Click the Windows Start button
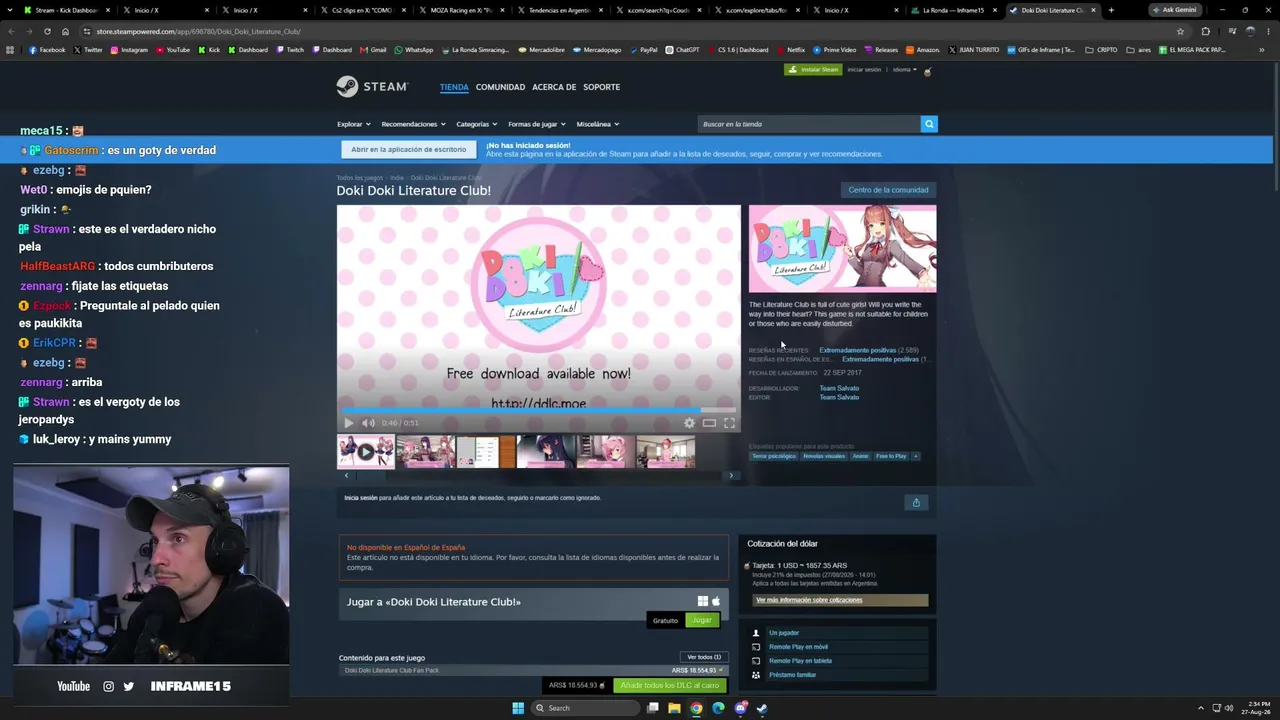The width and height of the screenshot is (1280, 720). [x=518, y=708]
